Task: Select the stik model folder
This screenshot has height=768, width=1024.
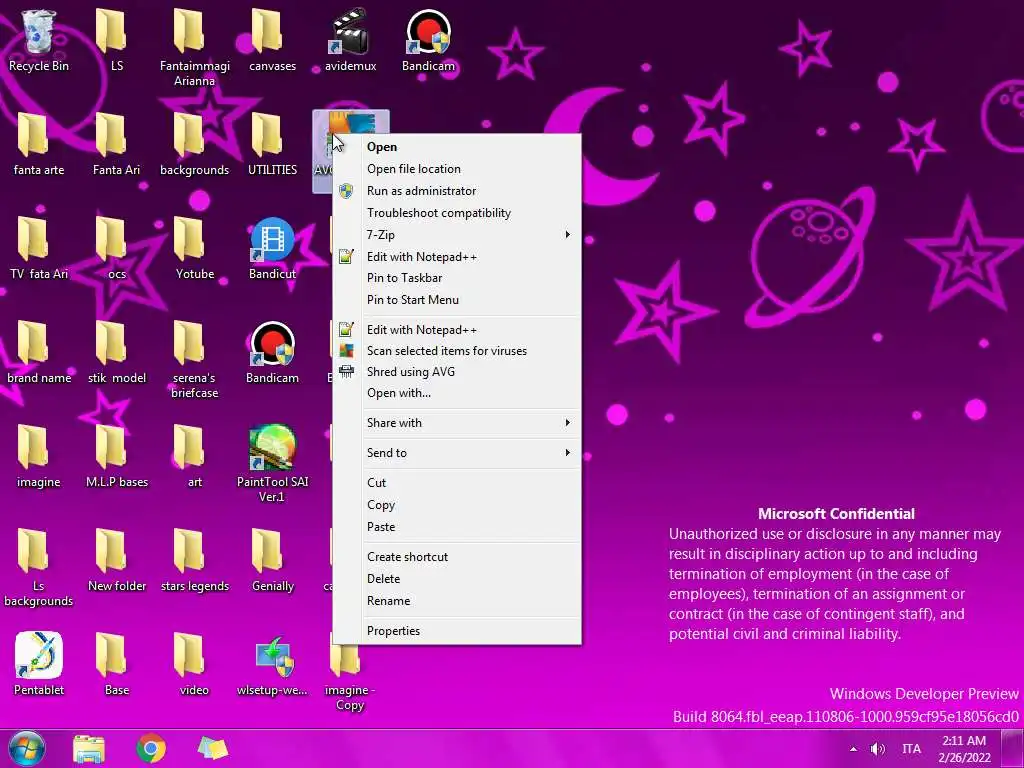Action: tap(116, 352)
